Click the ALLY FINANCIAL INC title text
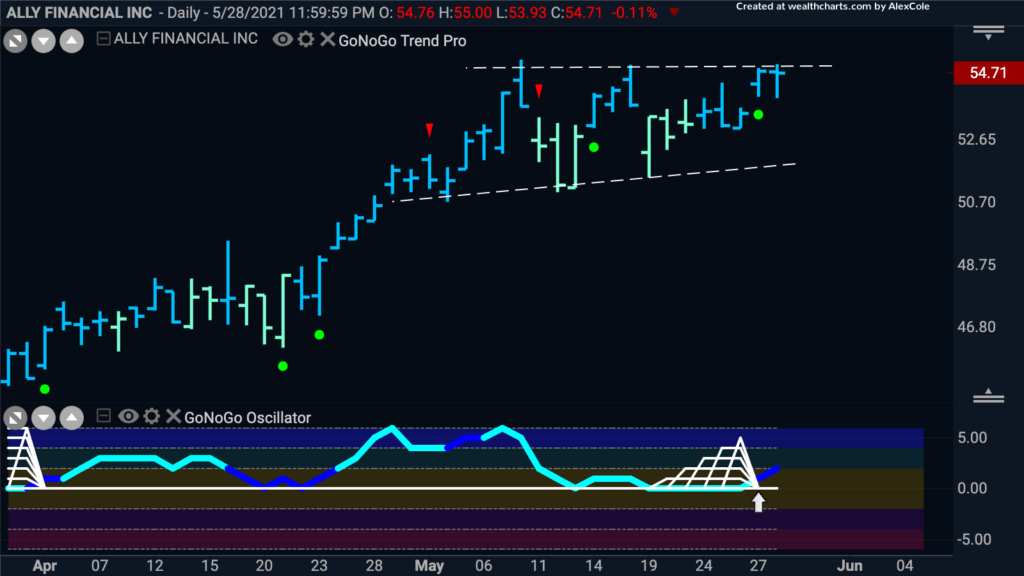This screenshot has width=1024, height=576. [x=79, y=12]
